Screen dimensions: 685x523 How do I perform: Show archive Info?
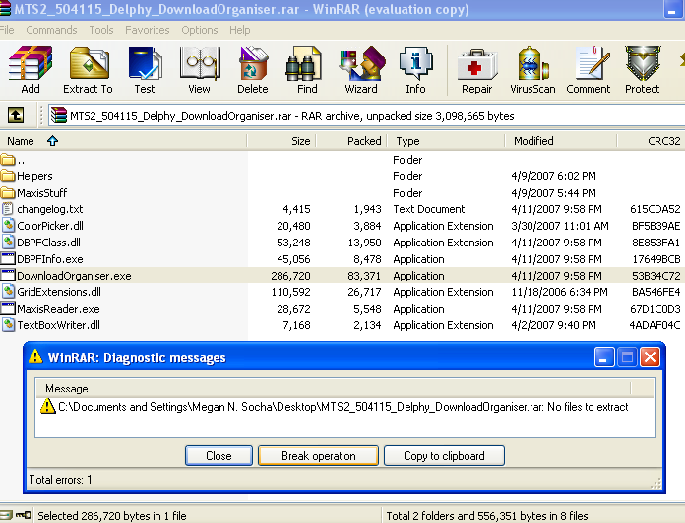click(415, 70)
